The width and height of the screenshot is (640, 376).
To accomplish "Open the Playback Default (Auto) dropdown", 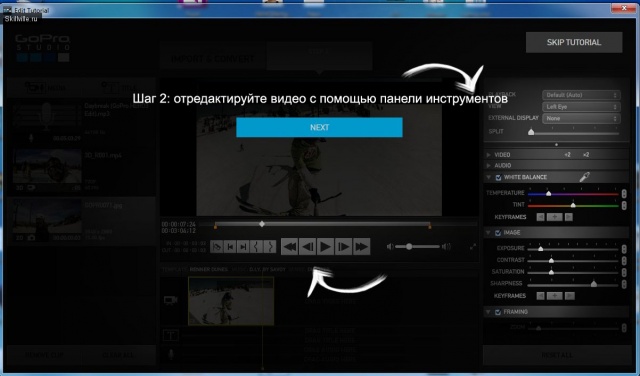I will pyautogui.click(x=581, y=95).
